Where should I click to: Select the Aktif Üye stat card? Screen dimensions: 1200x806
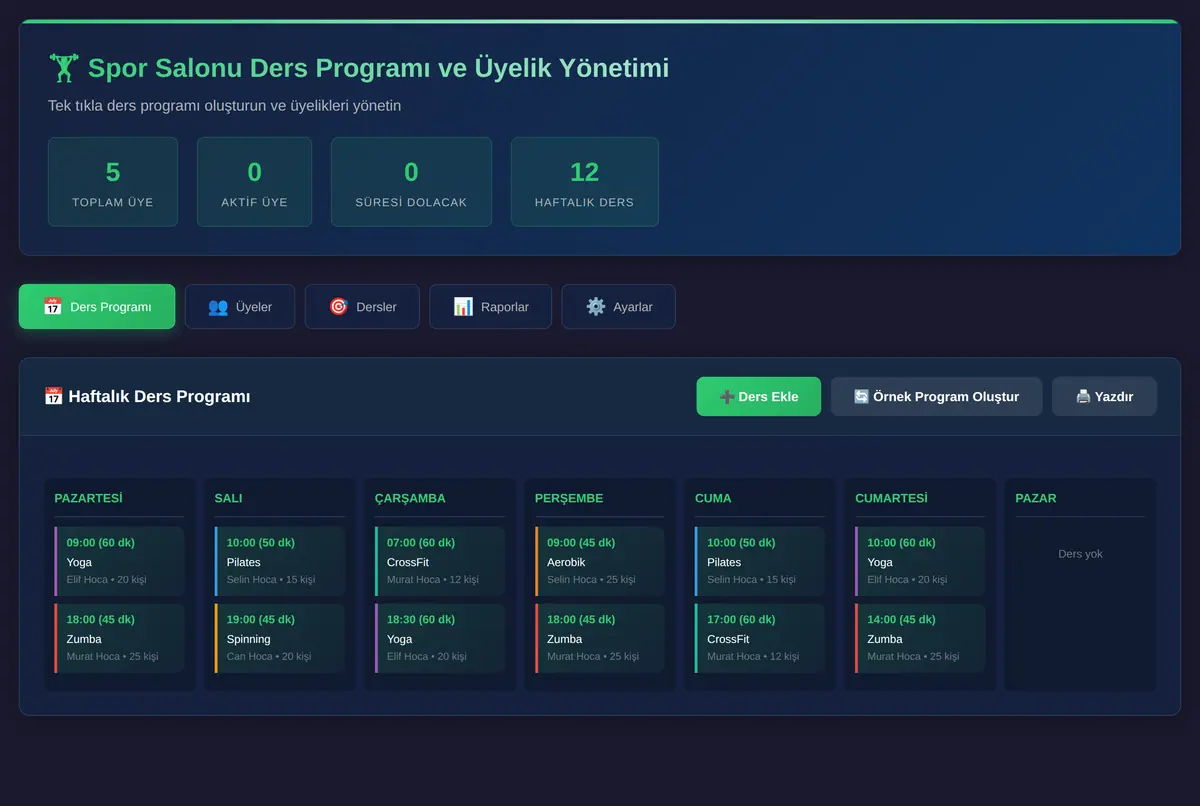click(254, 182)
